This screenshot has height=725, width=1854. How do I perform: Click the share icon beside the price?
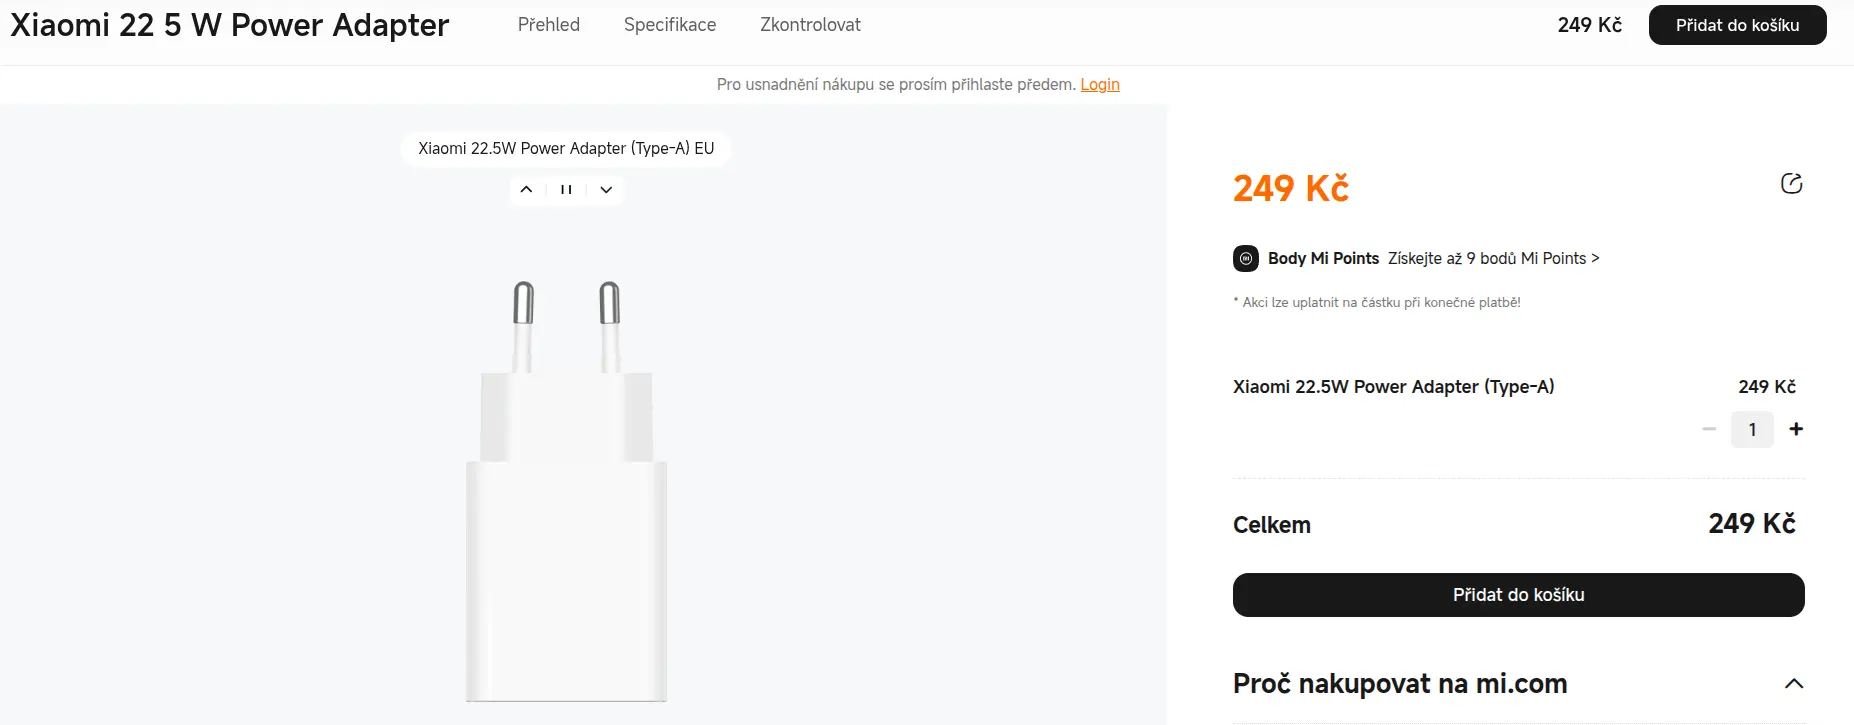[x=1791, y=184]
